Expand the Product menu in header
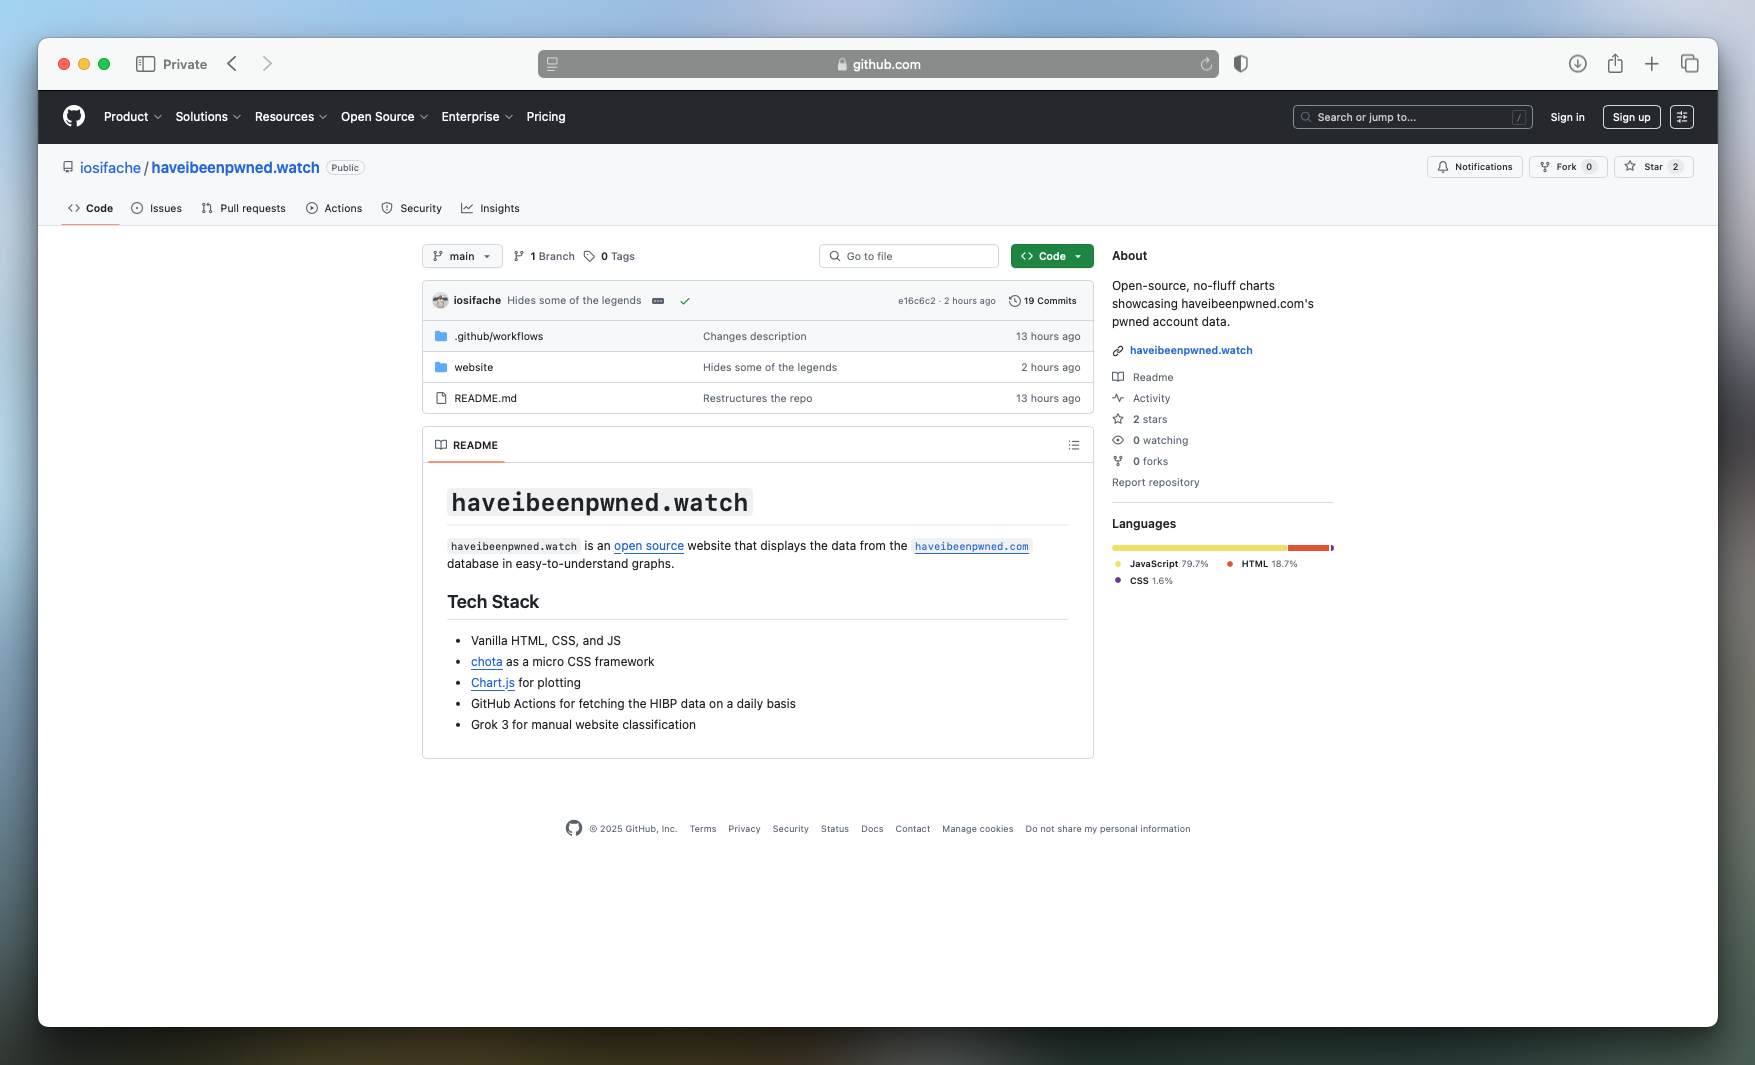This screenshot has height=1065, width=1755. [x=132, y=117]
